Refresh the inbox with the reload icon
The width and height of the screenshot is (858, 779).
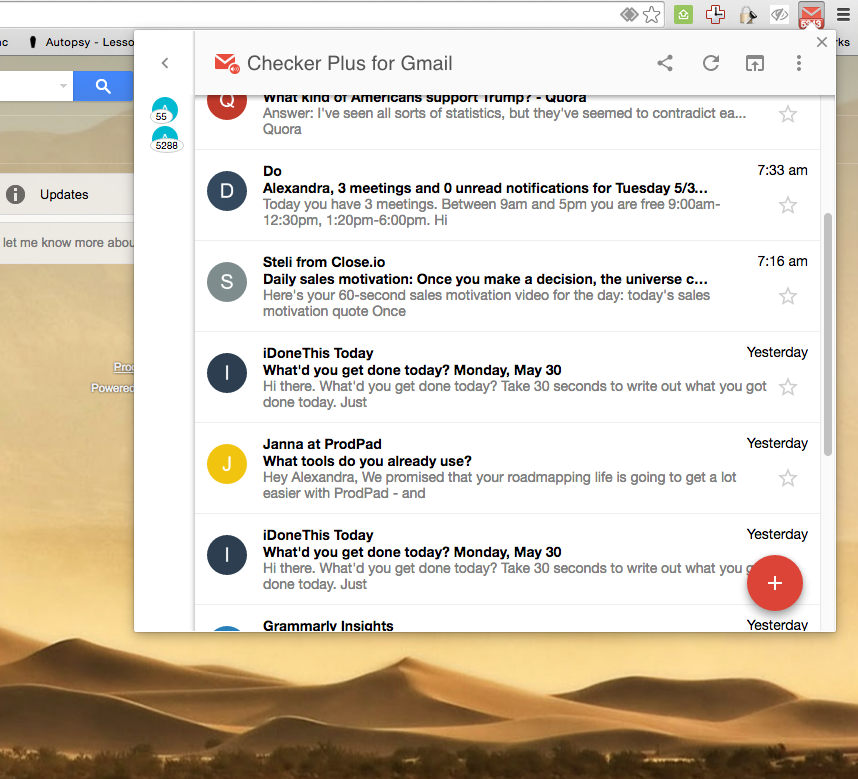click(x=711, y=63)
